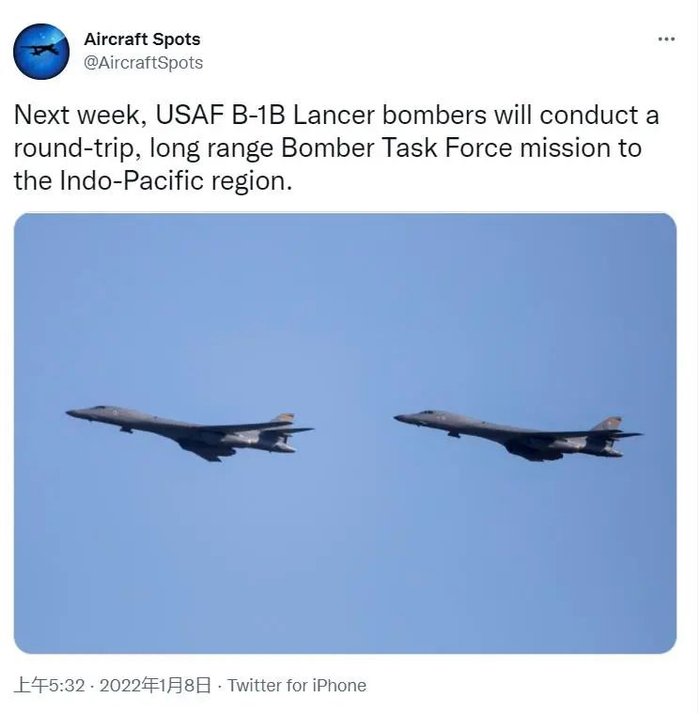Click the Aircraft Spots profile avatar
700x713 pixels.
[x=41, y=51]
